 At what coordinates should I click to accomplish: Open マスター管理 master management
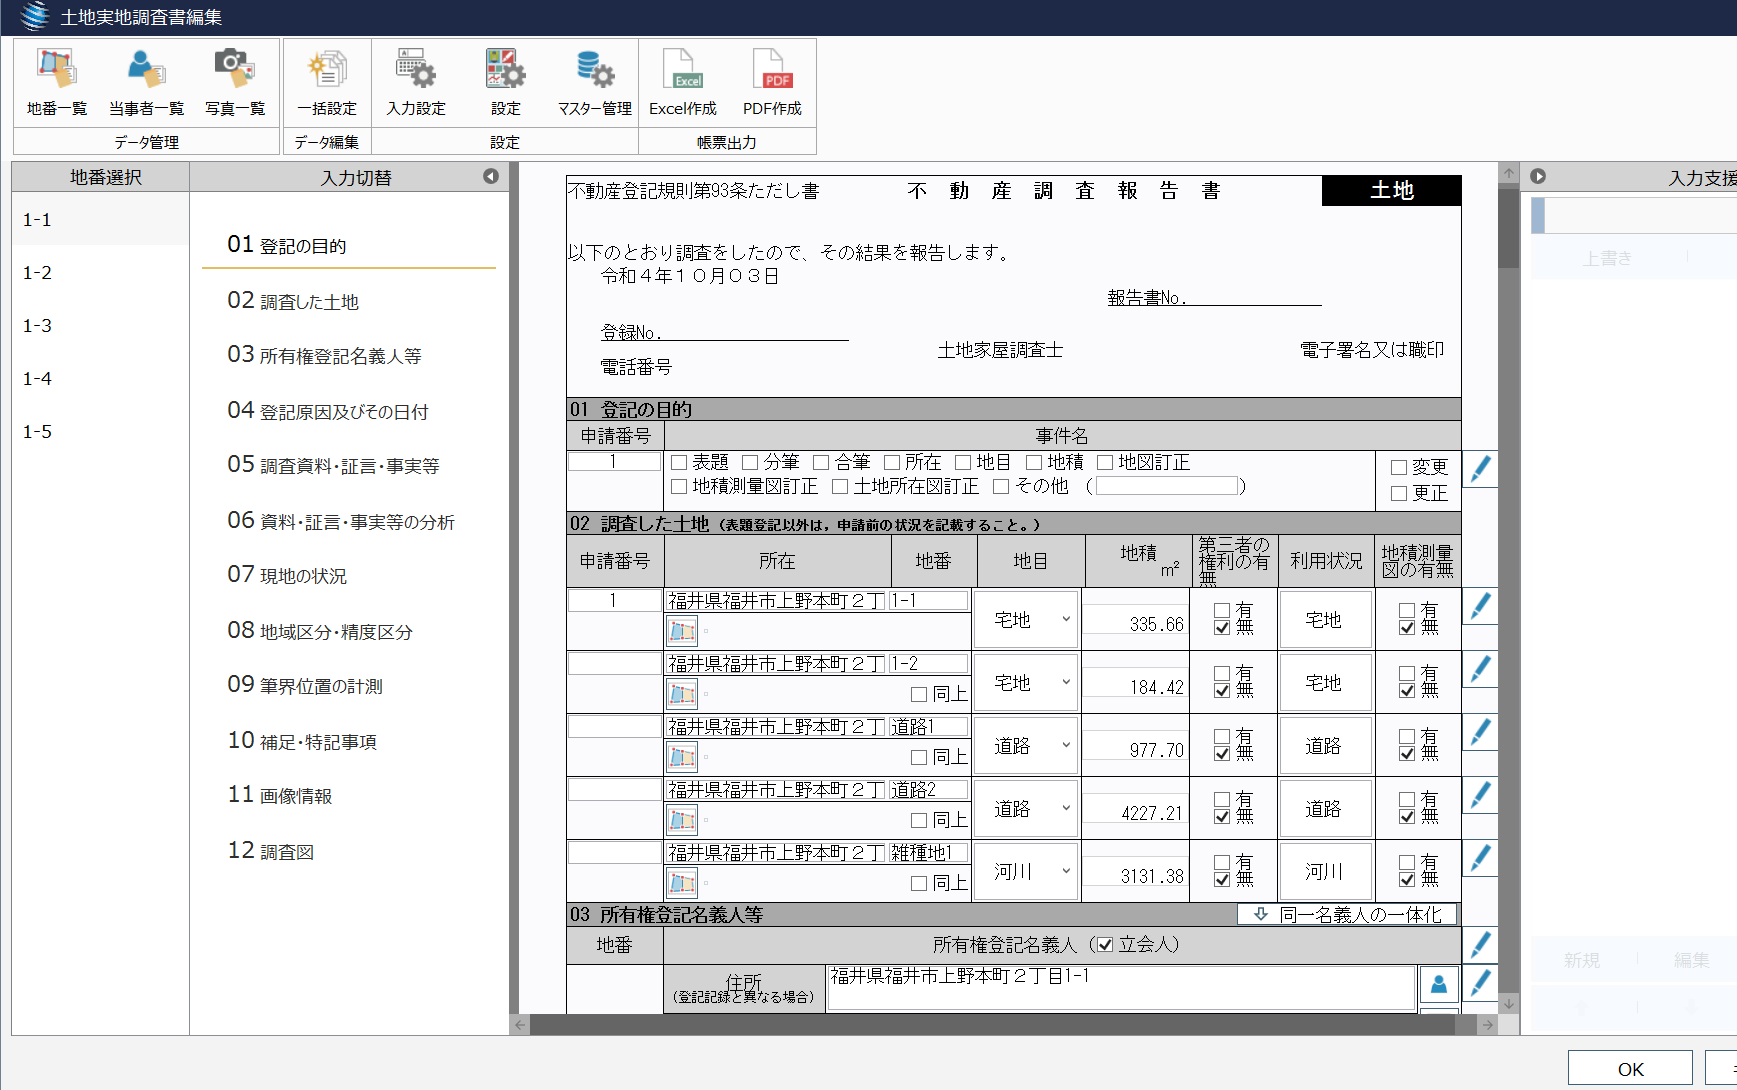(594, 83)
